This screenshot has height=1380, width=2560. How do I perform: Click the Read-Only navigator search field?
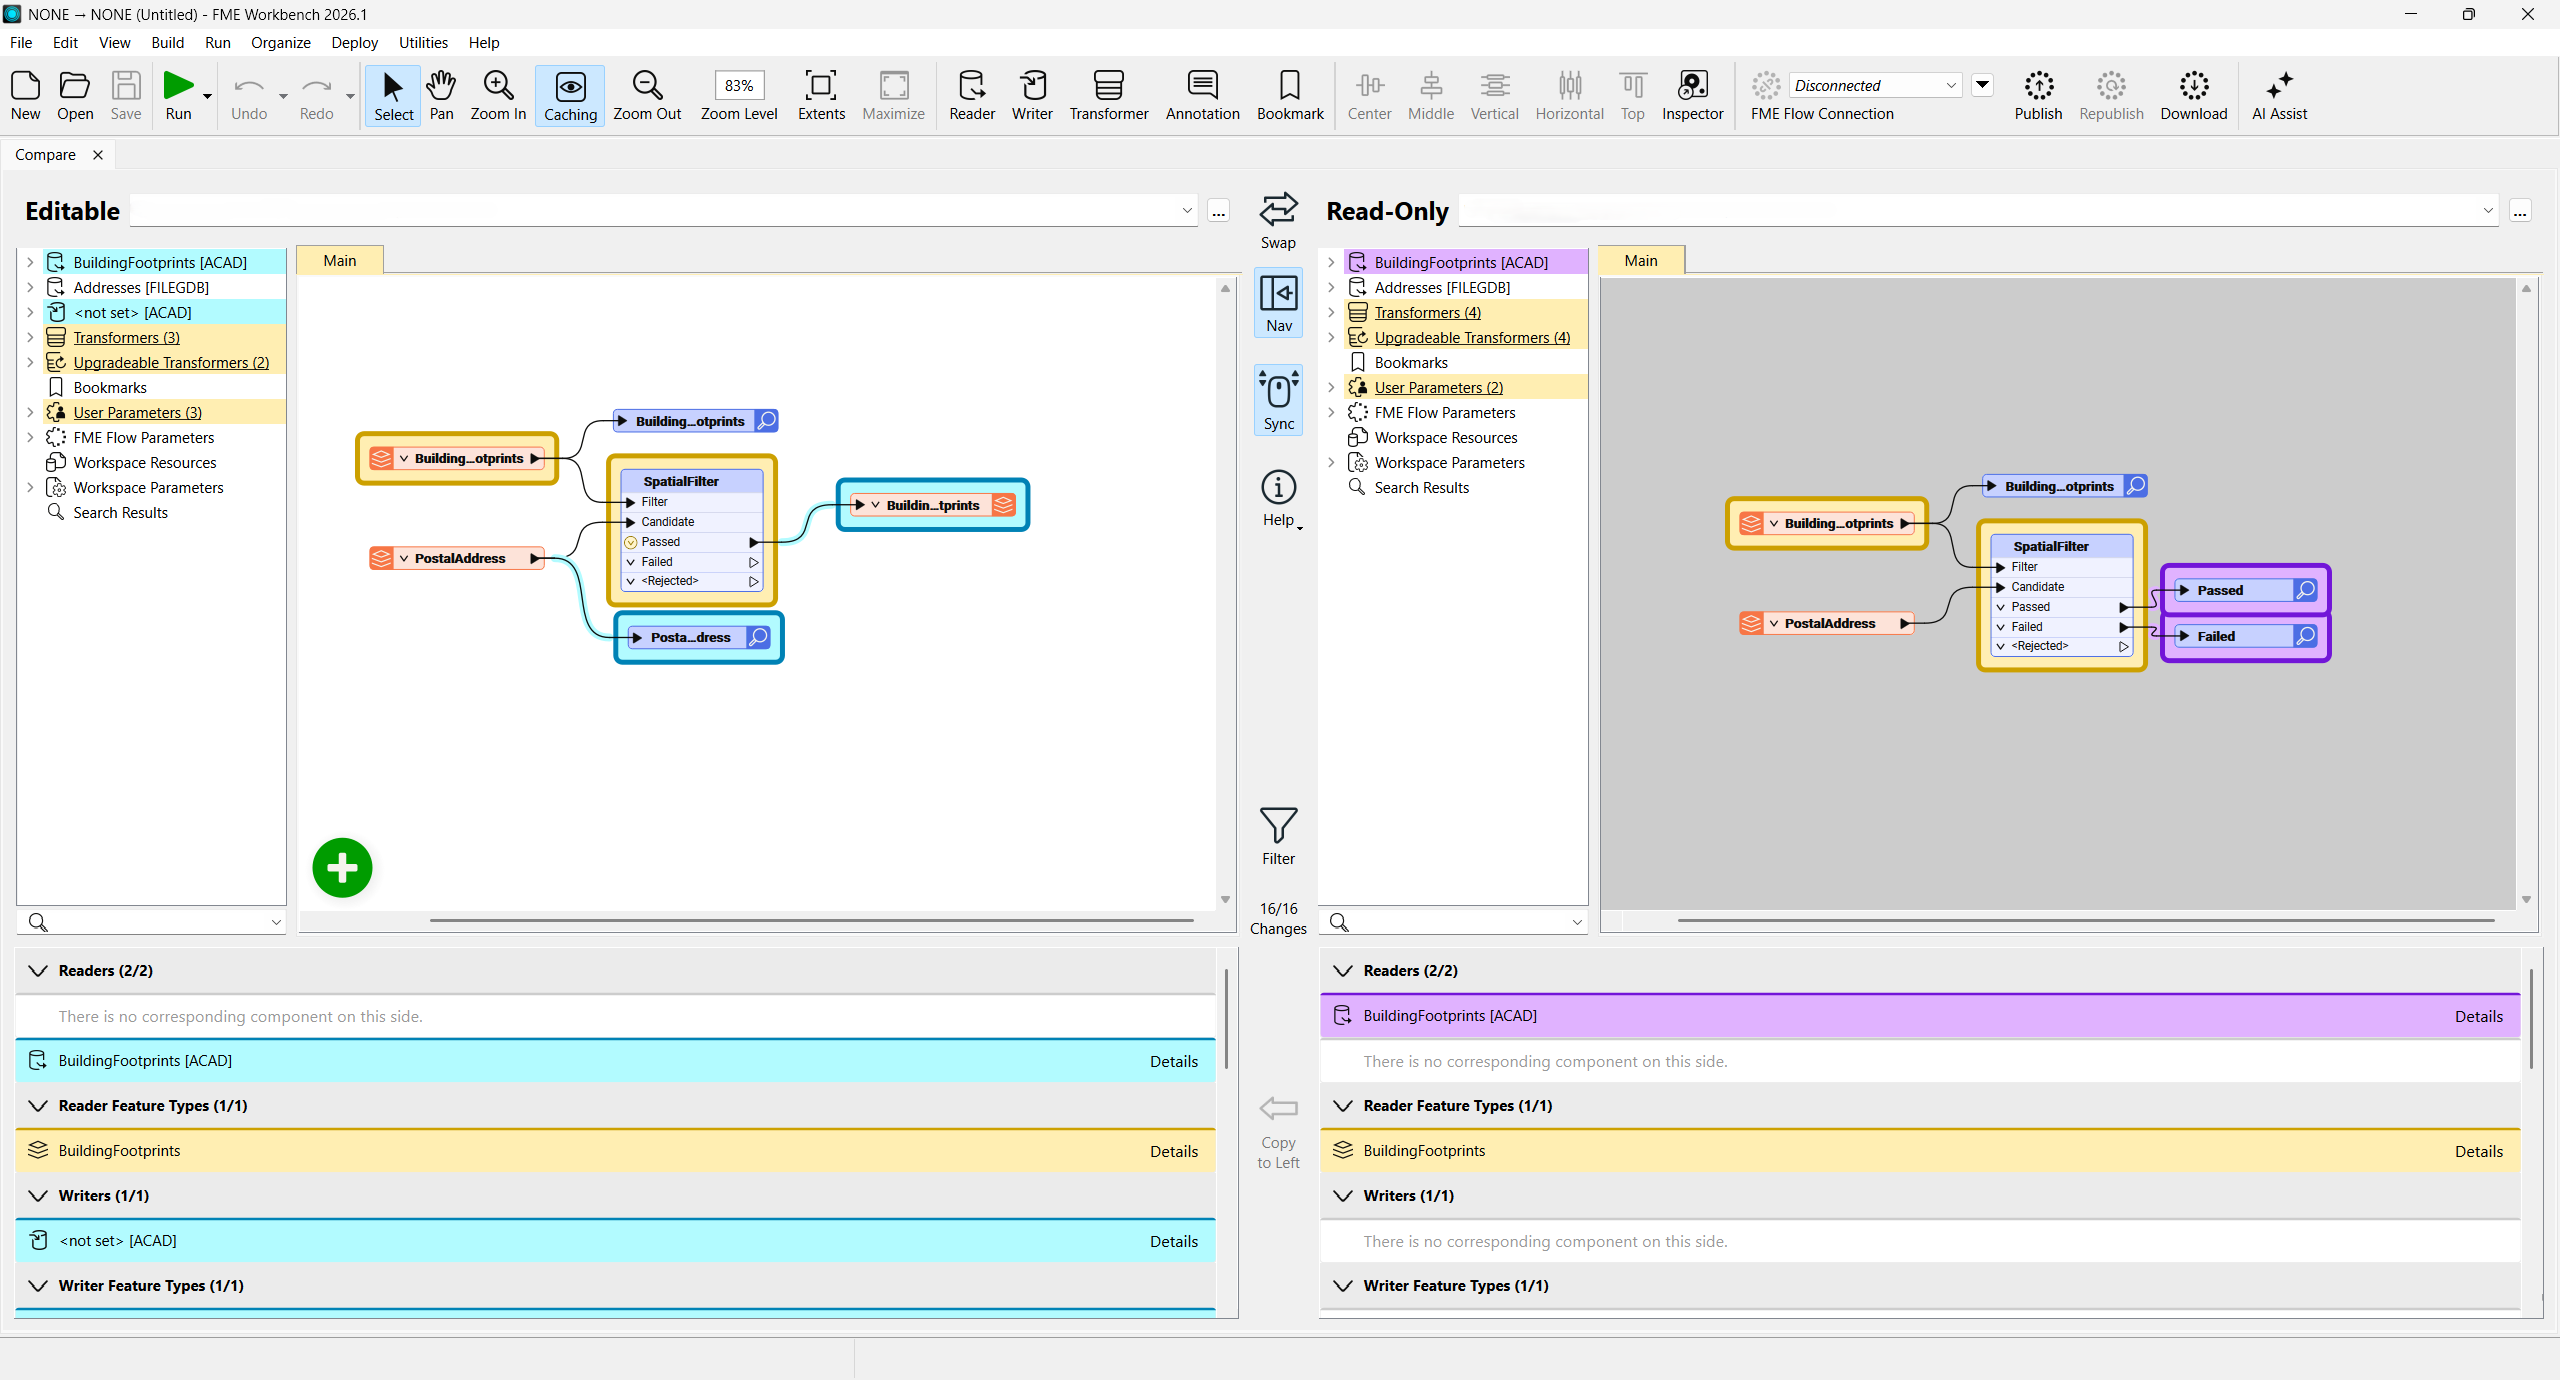pos(1453,922)
